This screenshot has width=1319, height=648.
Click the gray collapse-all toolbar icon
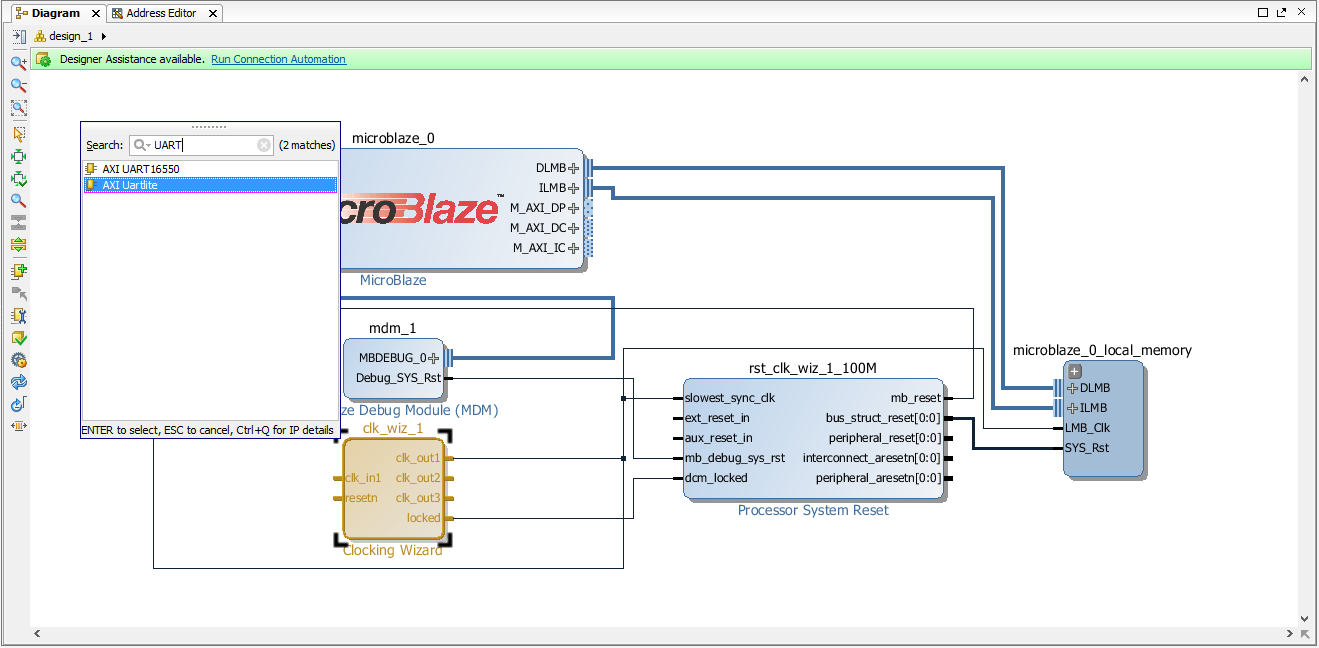pos(18,222)
